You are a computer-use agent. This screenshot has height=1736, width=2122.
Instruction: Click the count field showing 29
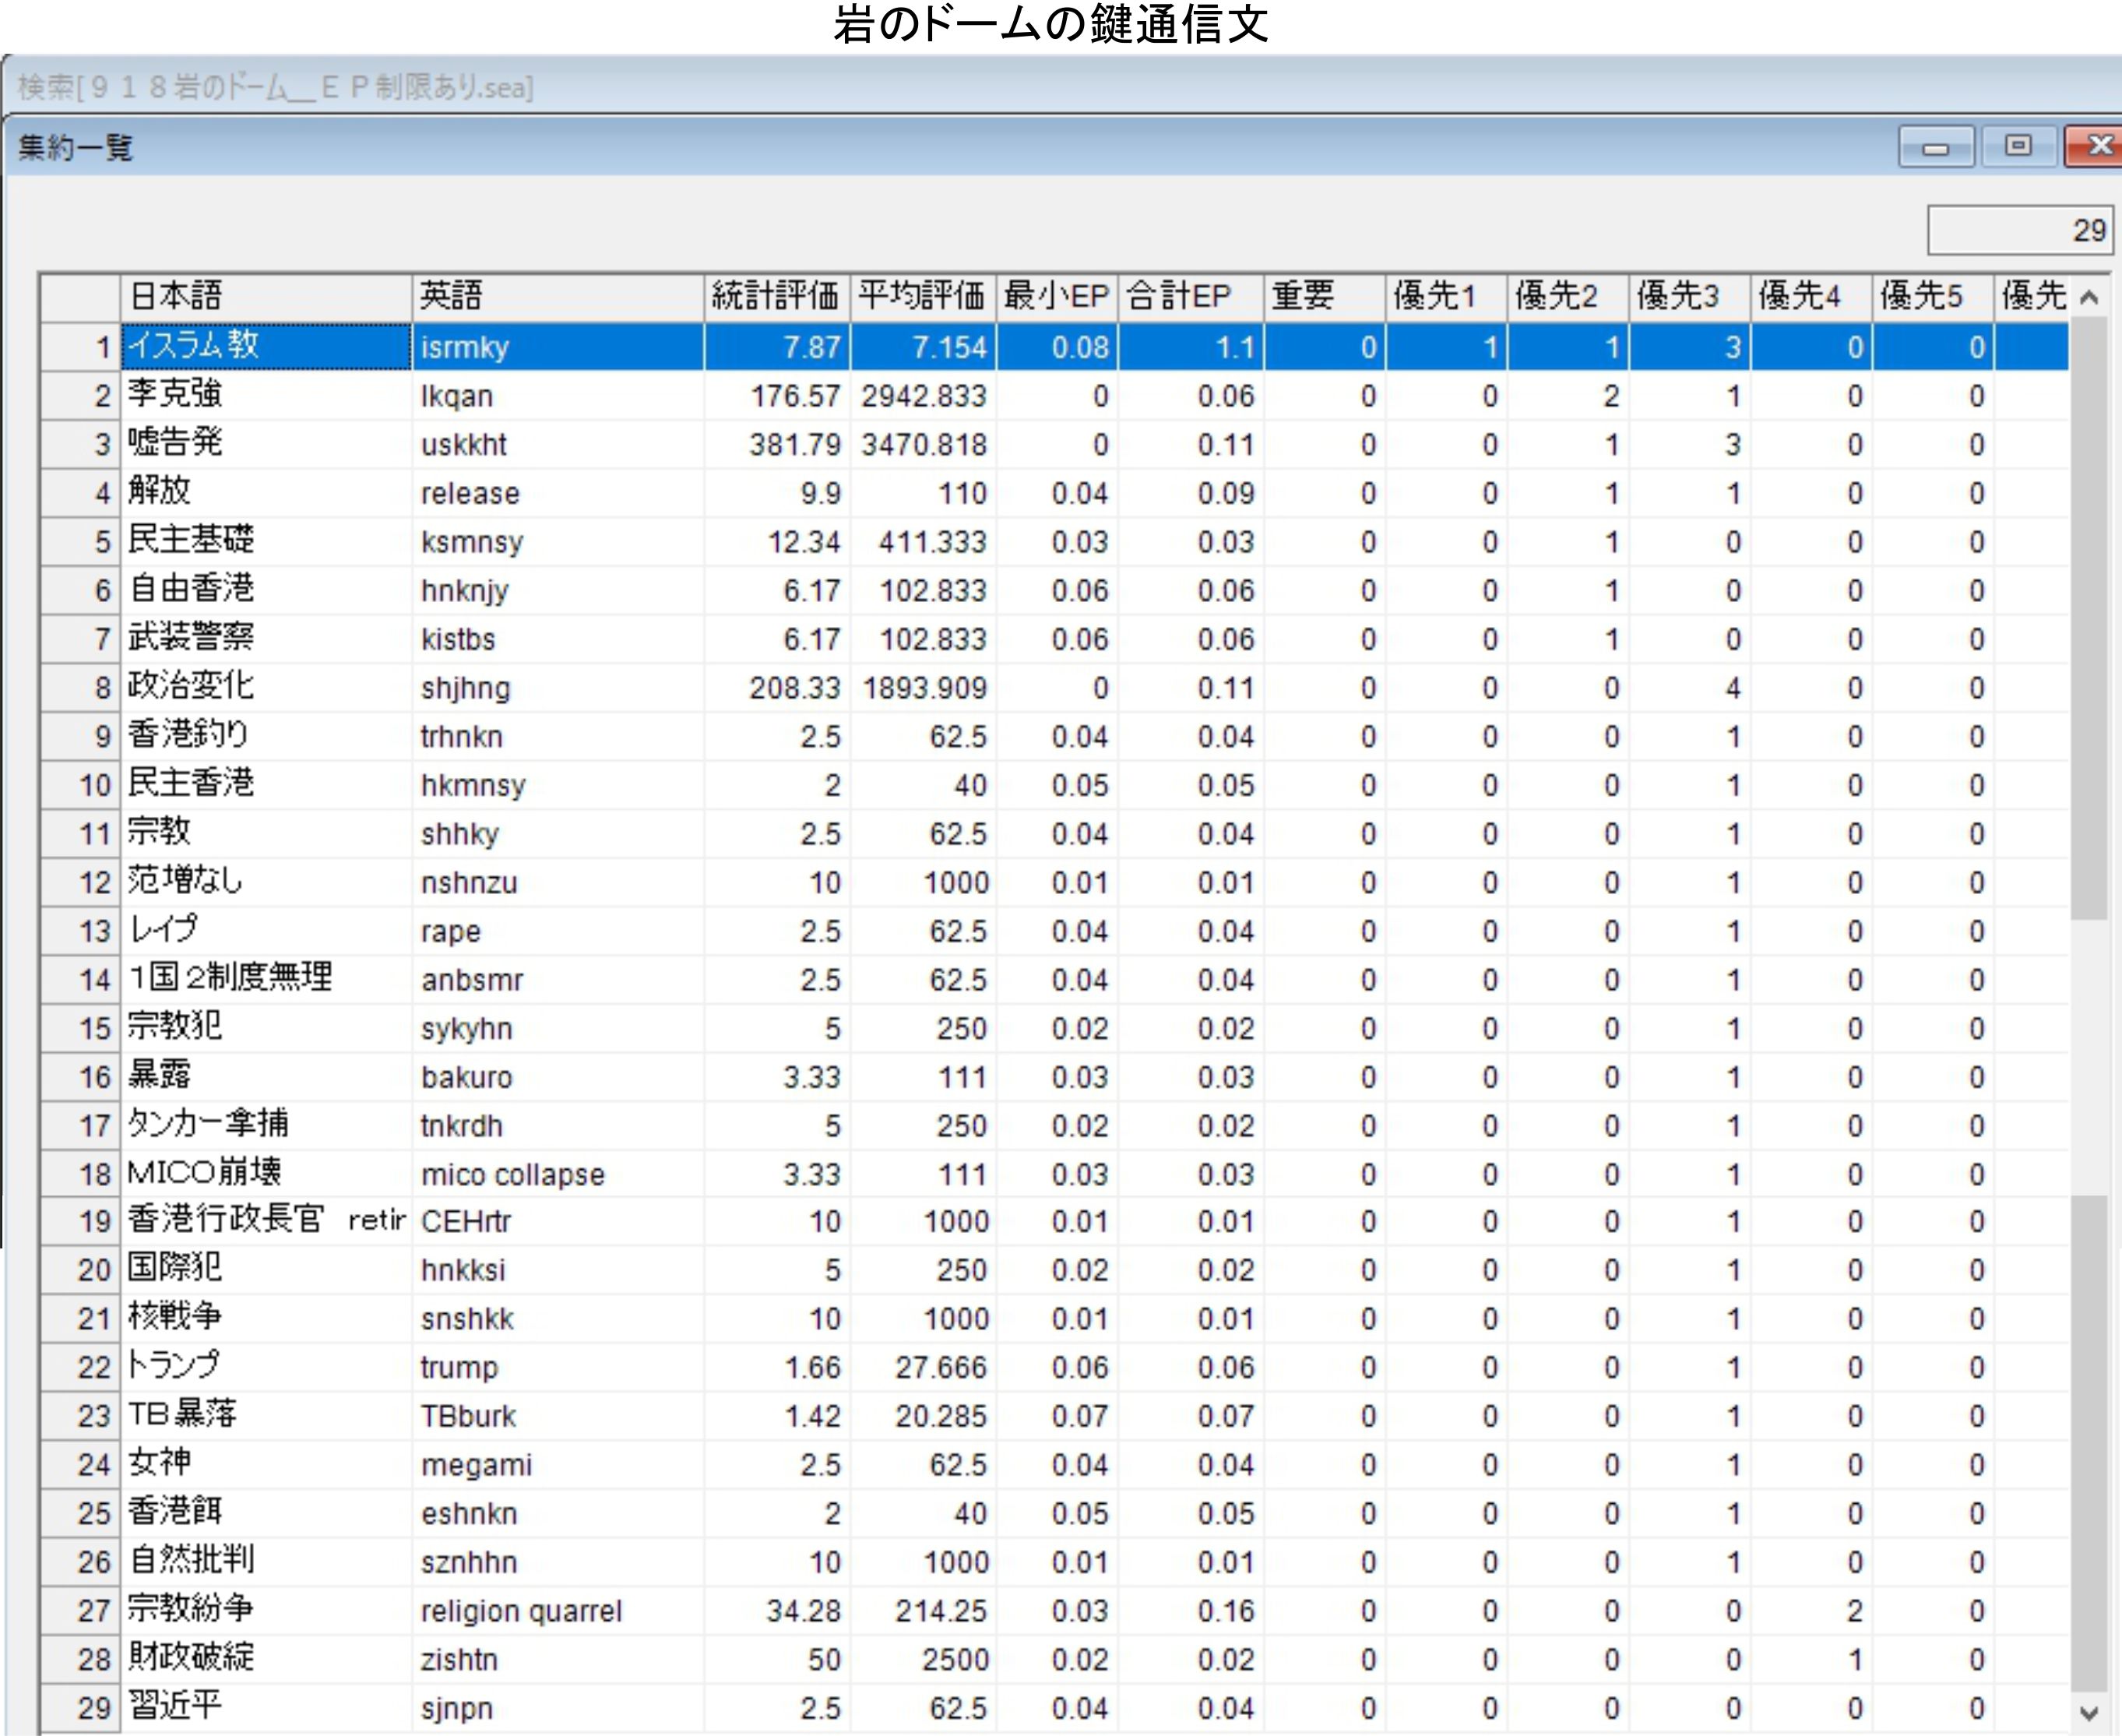pos(2020,231)
